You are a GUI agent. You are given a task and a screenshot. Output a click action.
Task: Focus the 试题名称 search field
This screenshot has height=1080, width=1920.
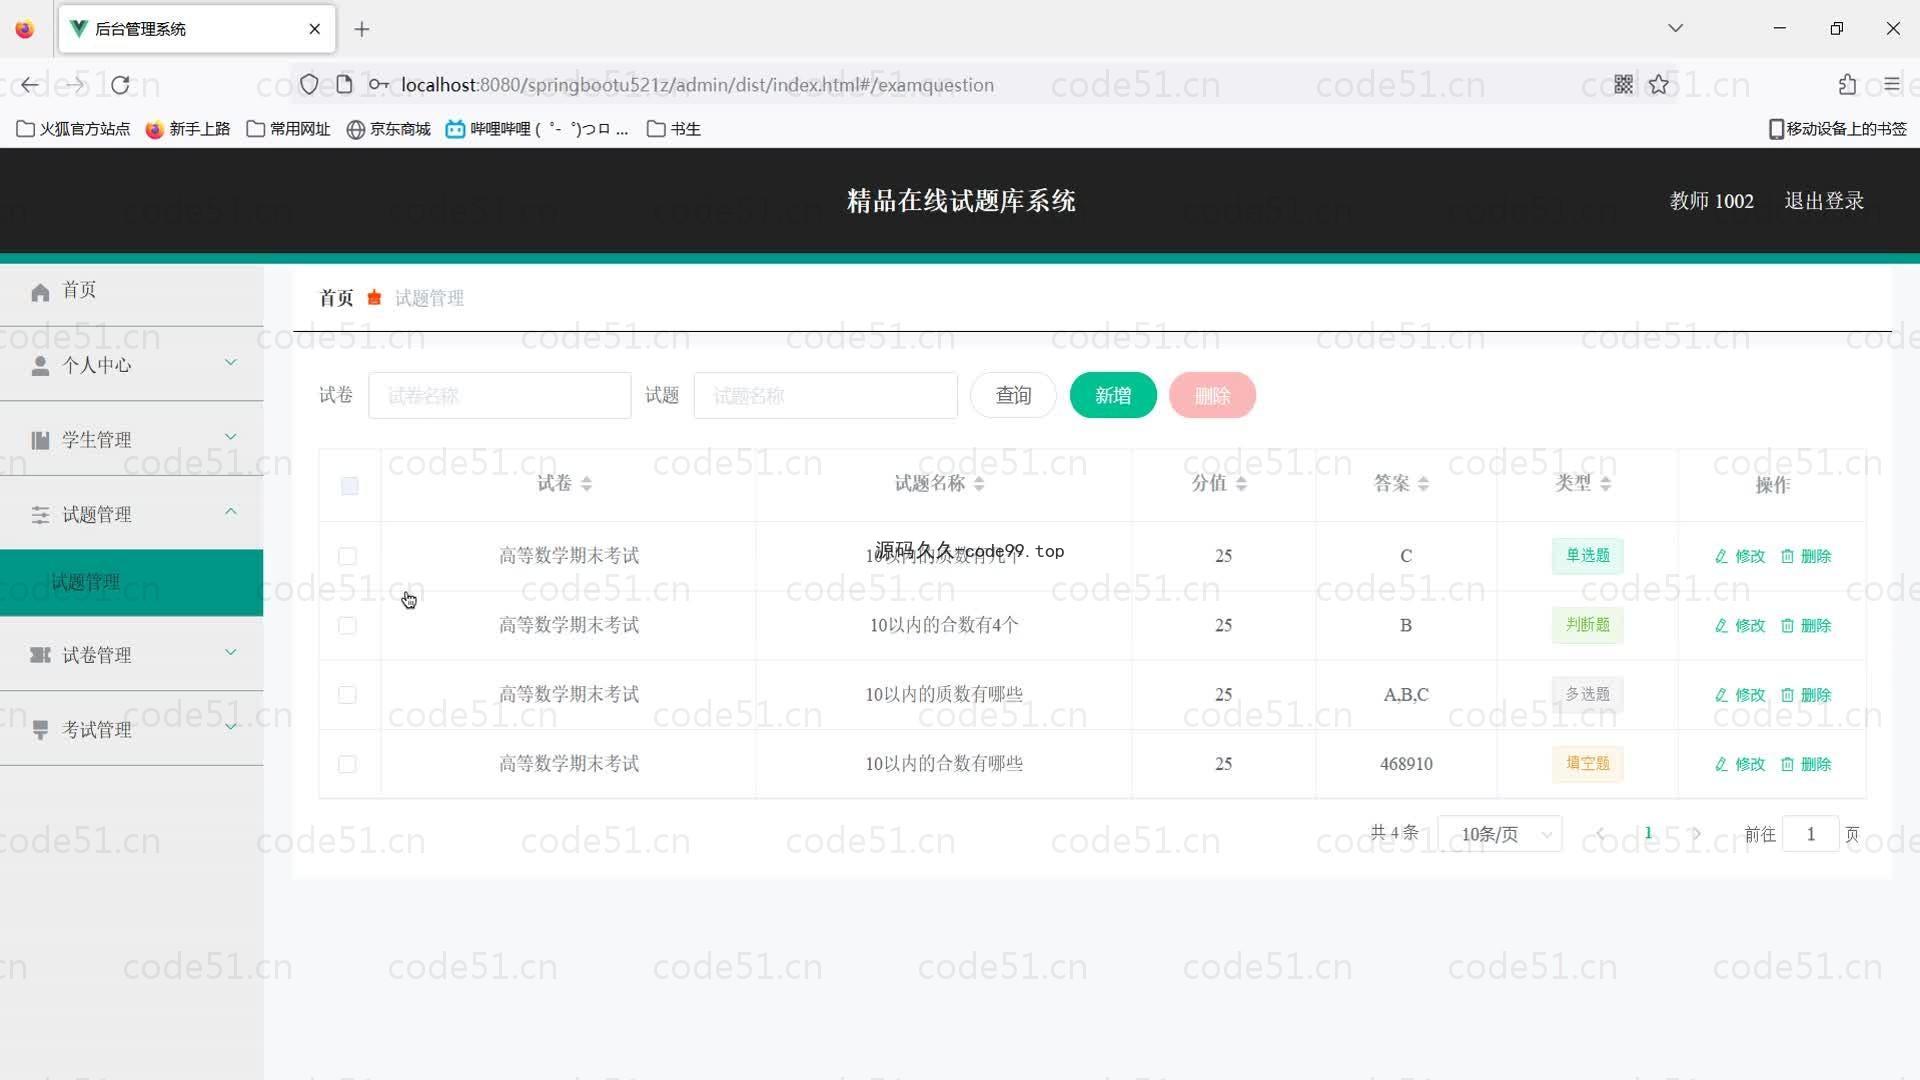tap(825, 396)
